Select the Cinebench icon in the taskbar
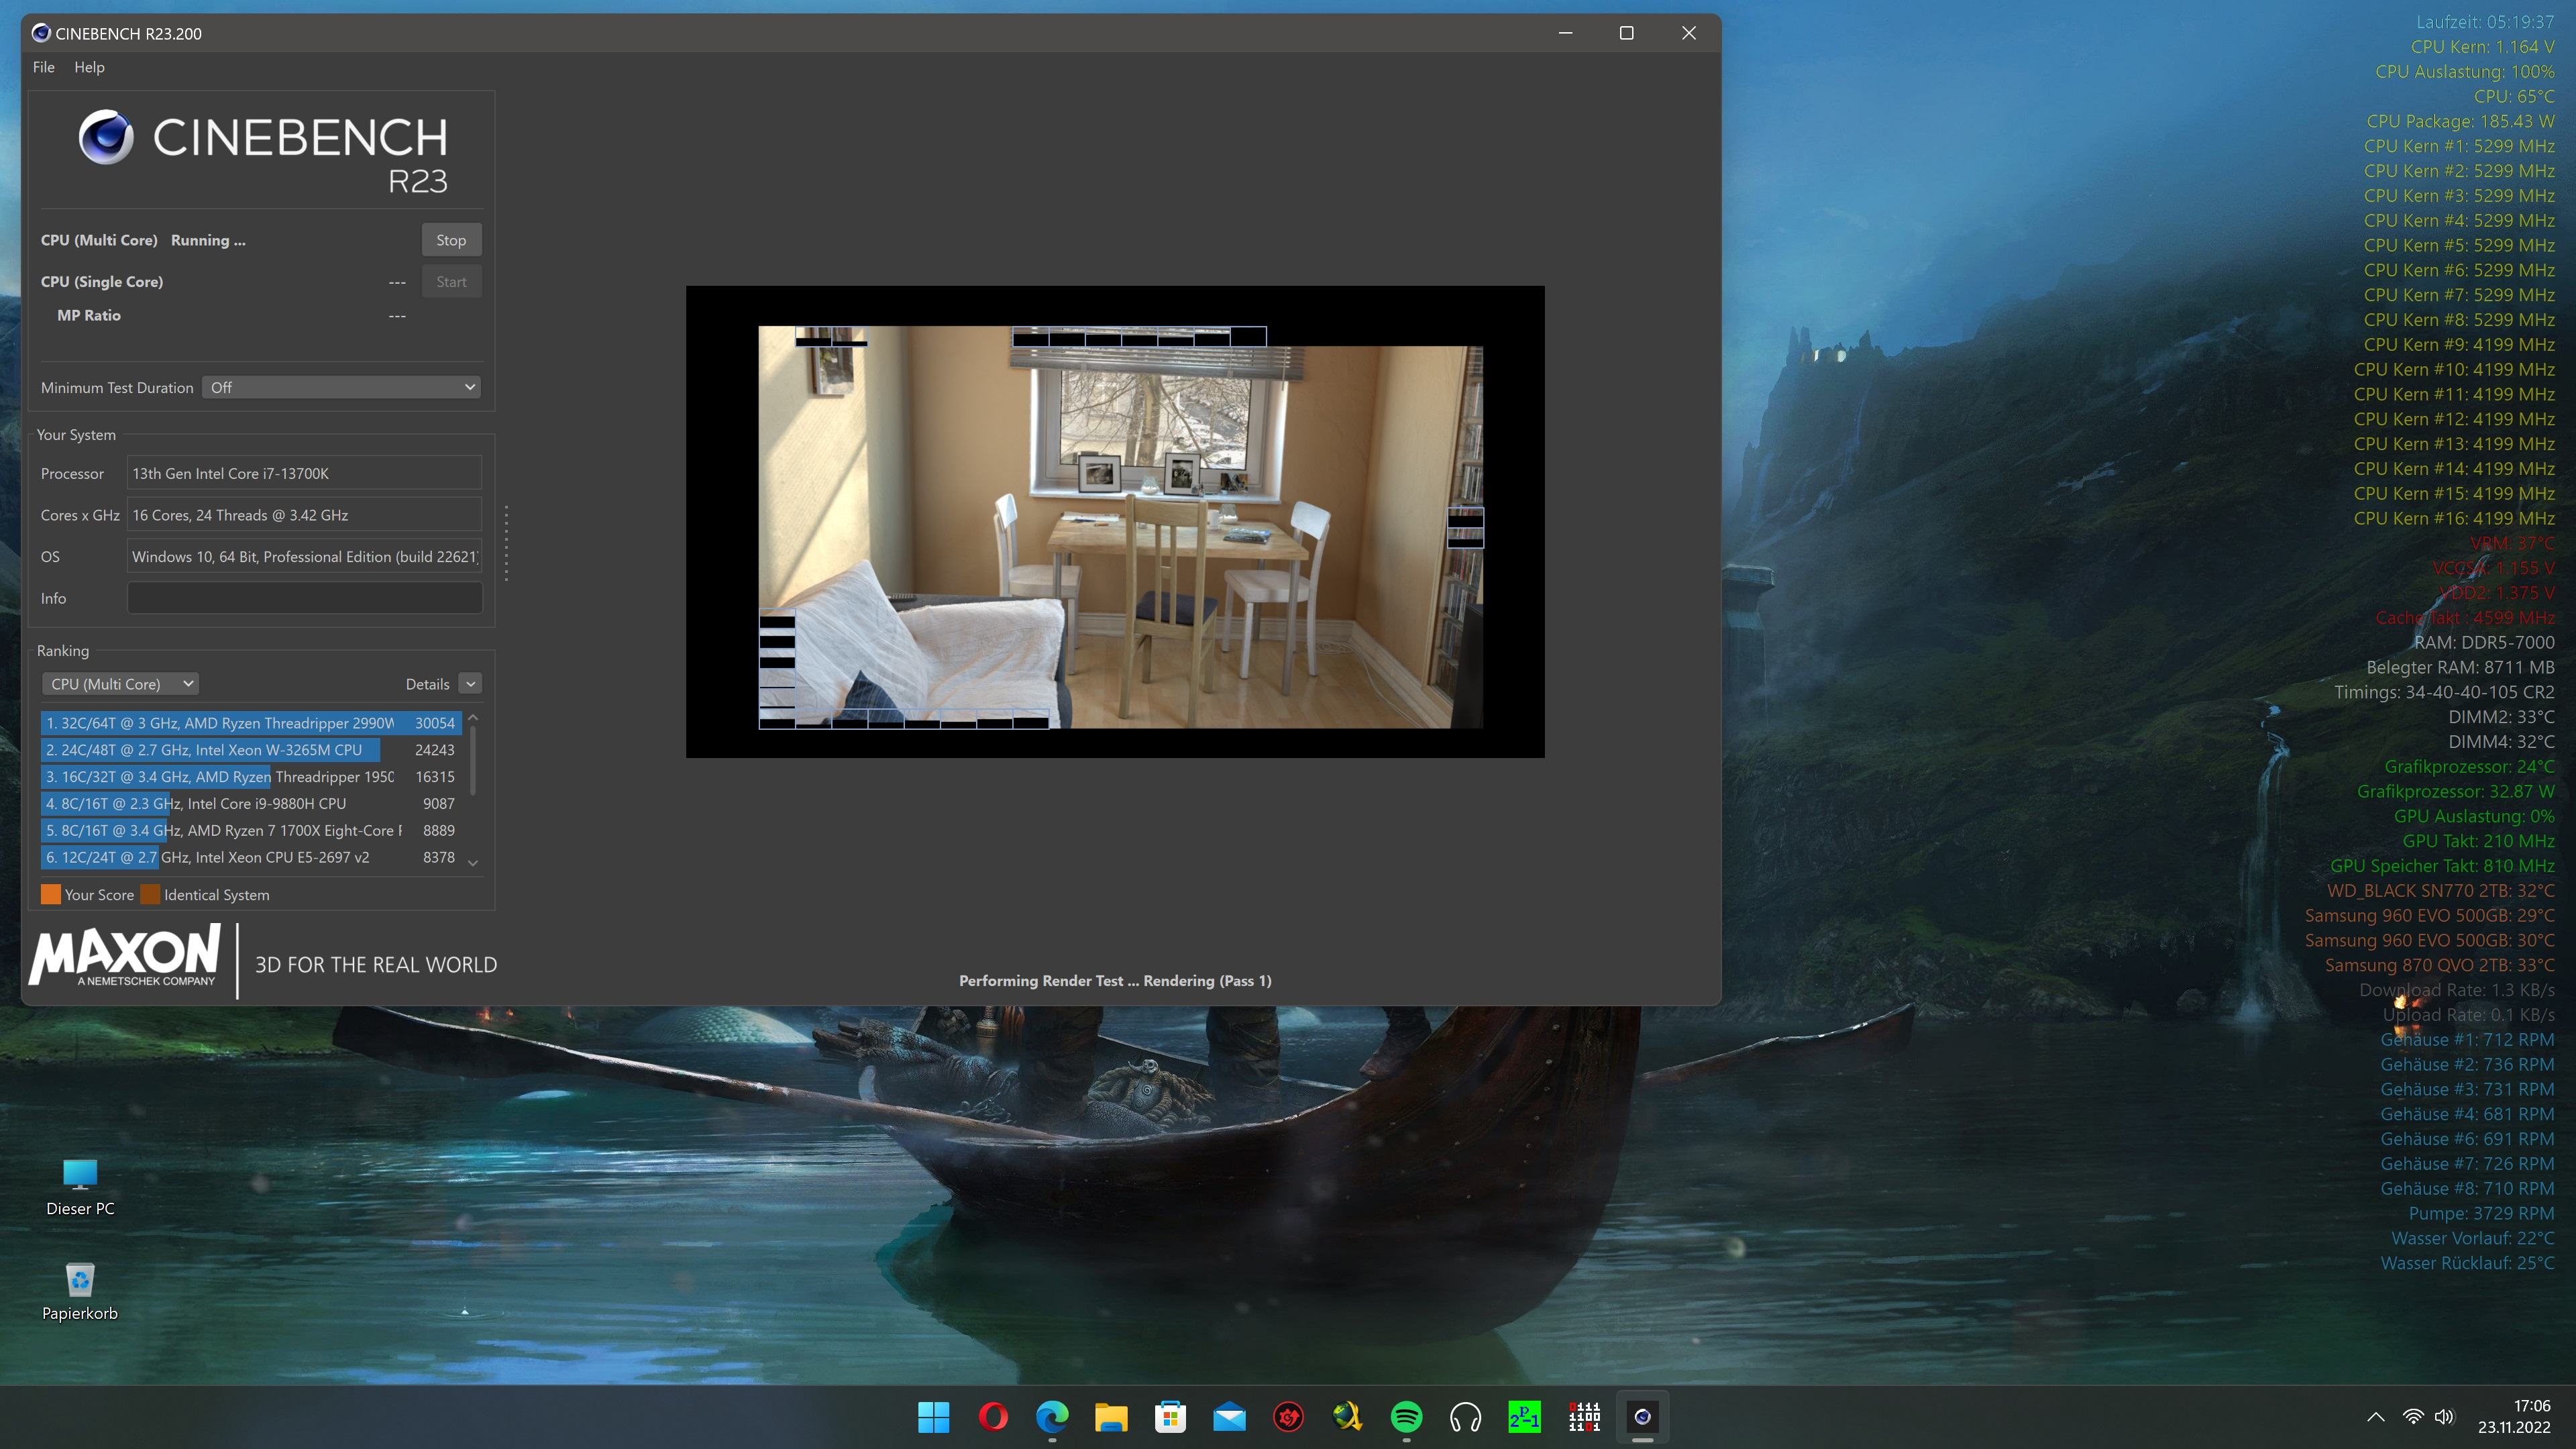 coord(1642,1416)
